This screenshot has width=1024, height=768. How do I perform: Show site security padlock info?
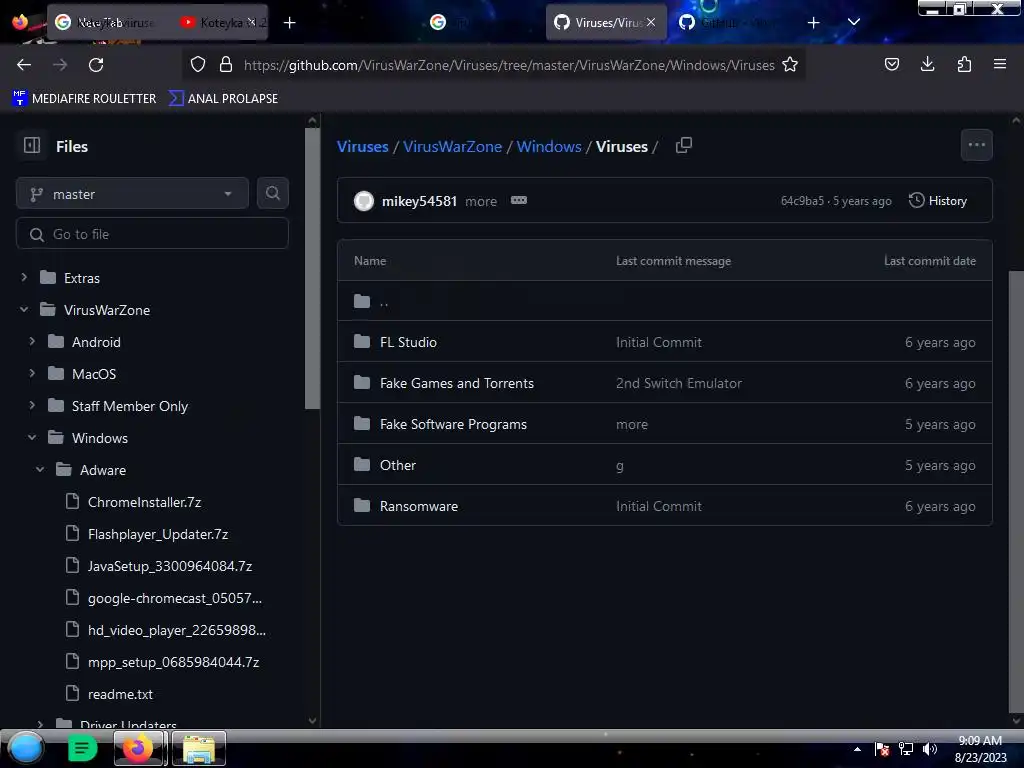coord(226,65)
